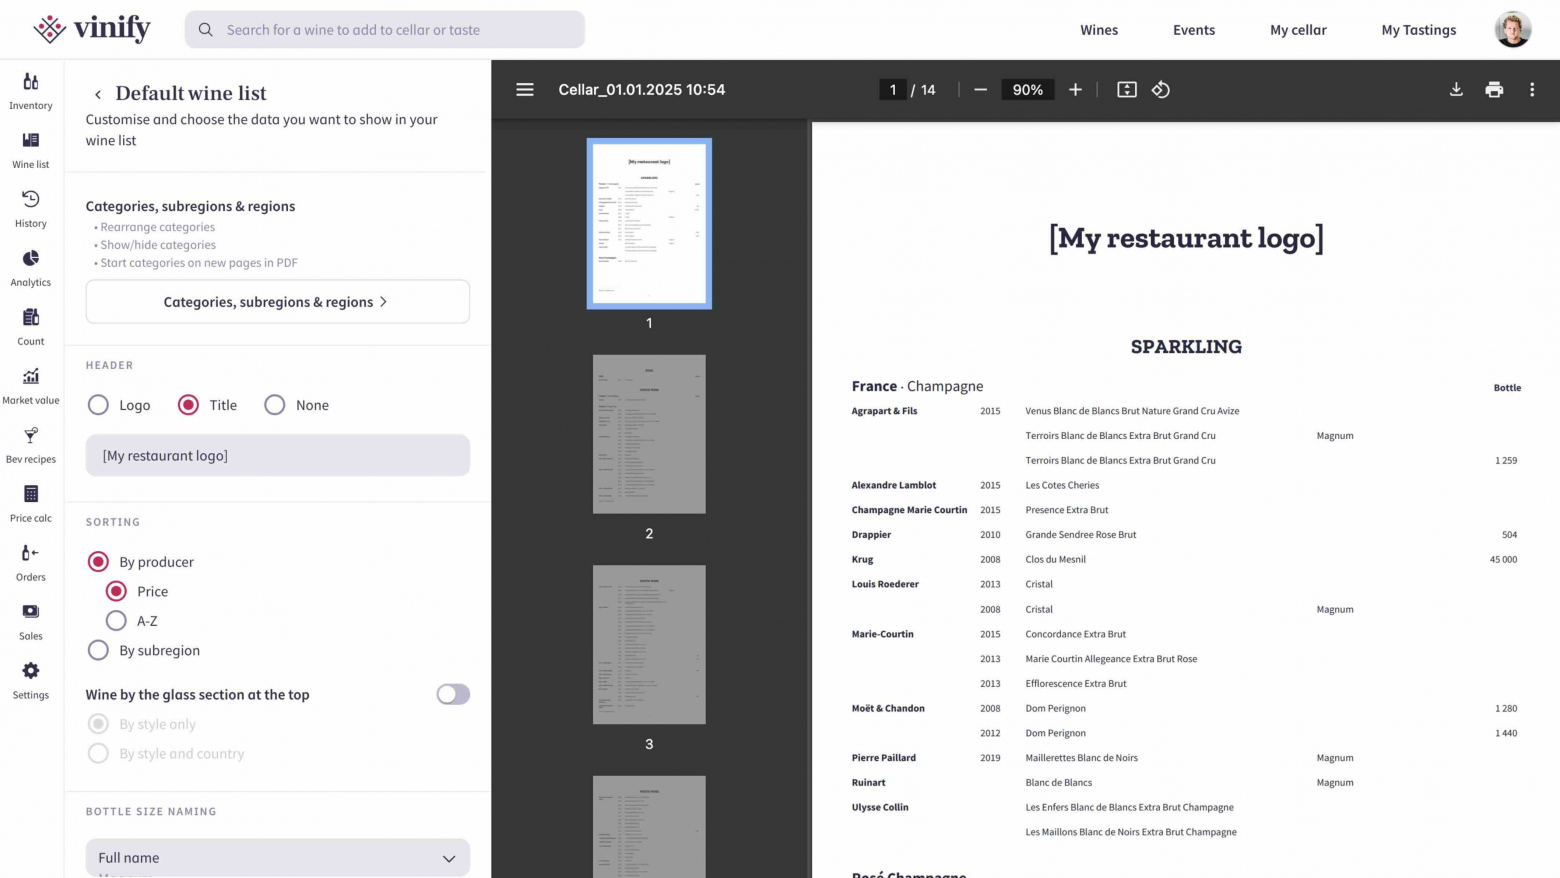Decrease PDF zoom below 90%
1560x878 pixels.
click(x=980, y=89)
